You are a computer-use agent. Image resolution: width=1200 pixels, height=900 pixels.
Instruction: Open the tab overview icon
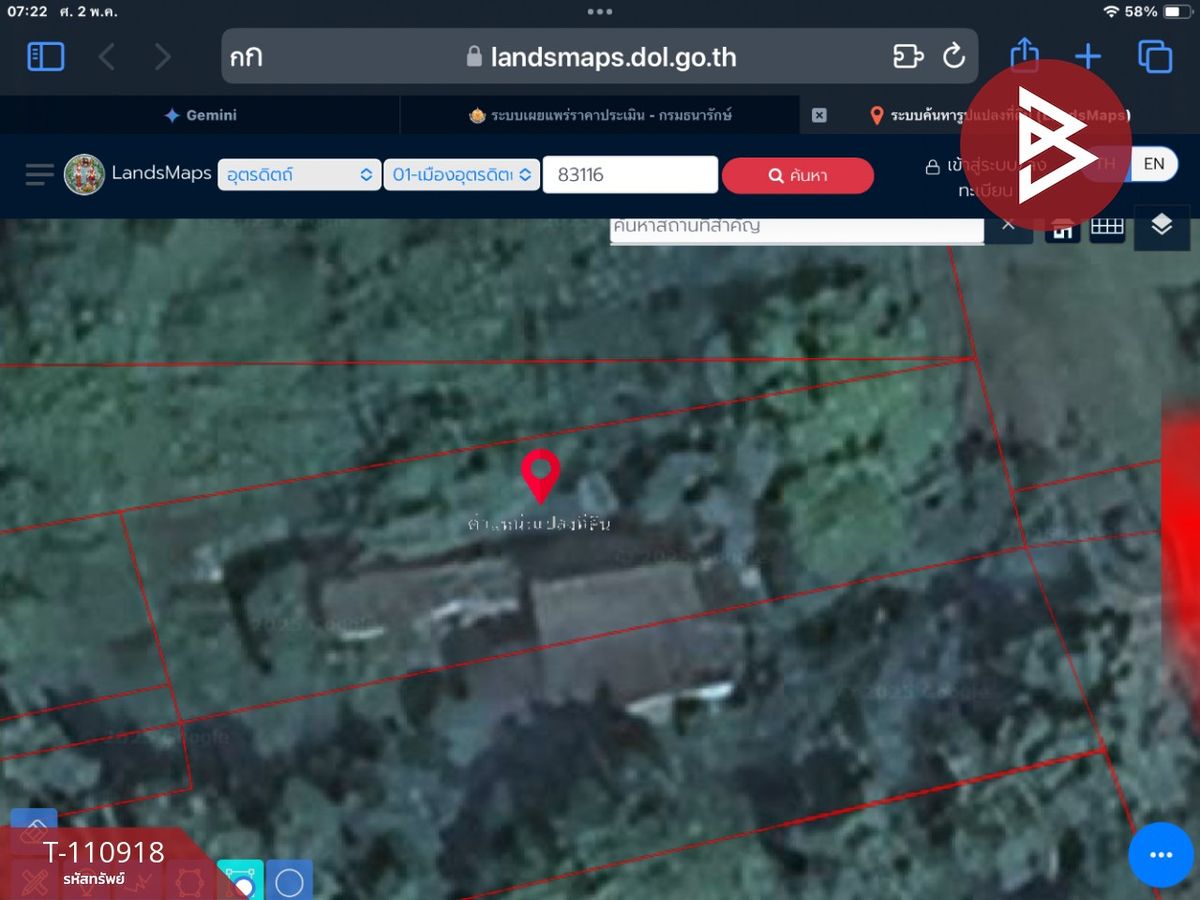click(1155, 57)
